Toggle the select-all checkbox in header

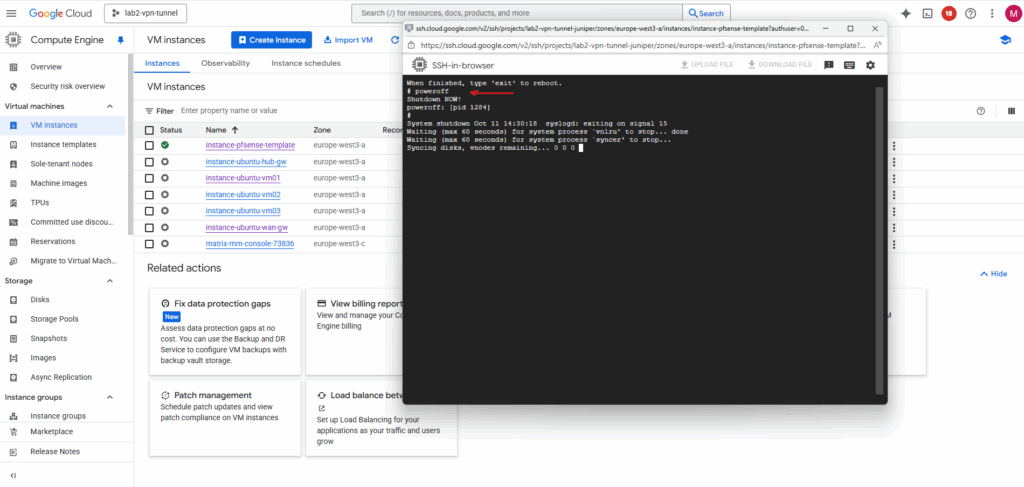point(149,130)
